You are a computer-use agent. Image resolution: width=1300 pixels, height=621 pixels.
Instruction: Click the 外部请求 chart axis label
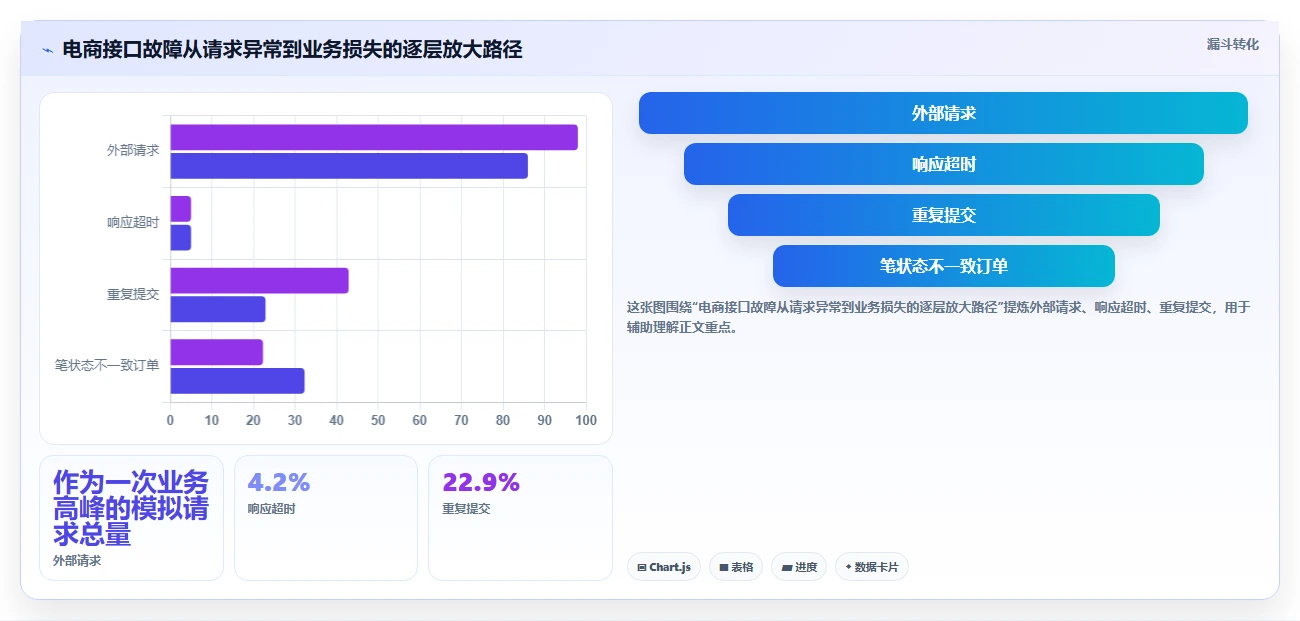(x=133, y=151)
